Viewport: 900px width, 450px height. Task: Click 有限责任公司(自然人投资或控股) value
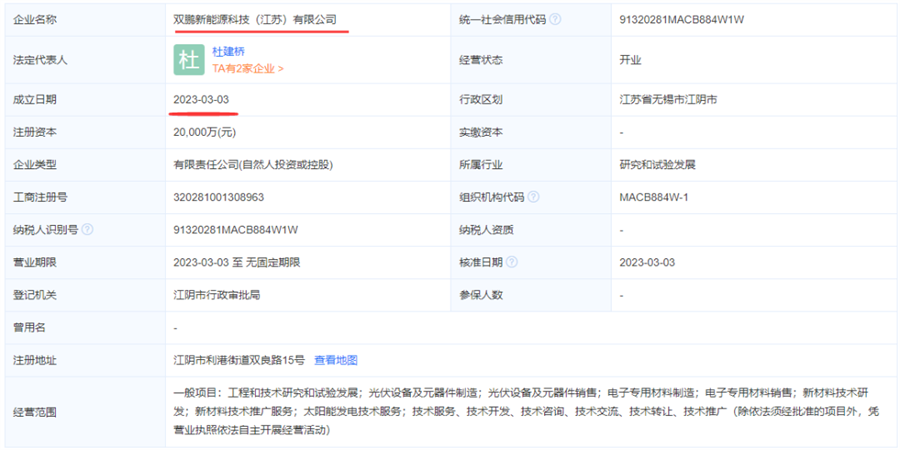(x=253, y=165)
